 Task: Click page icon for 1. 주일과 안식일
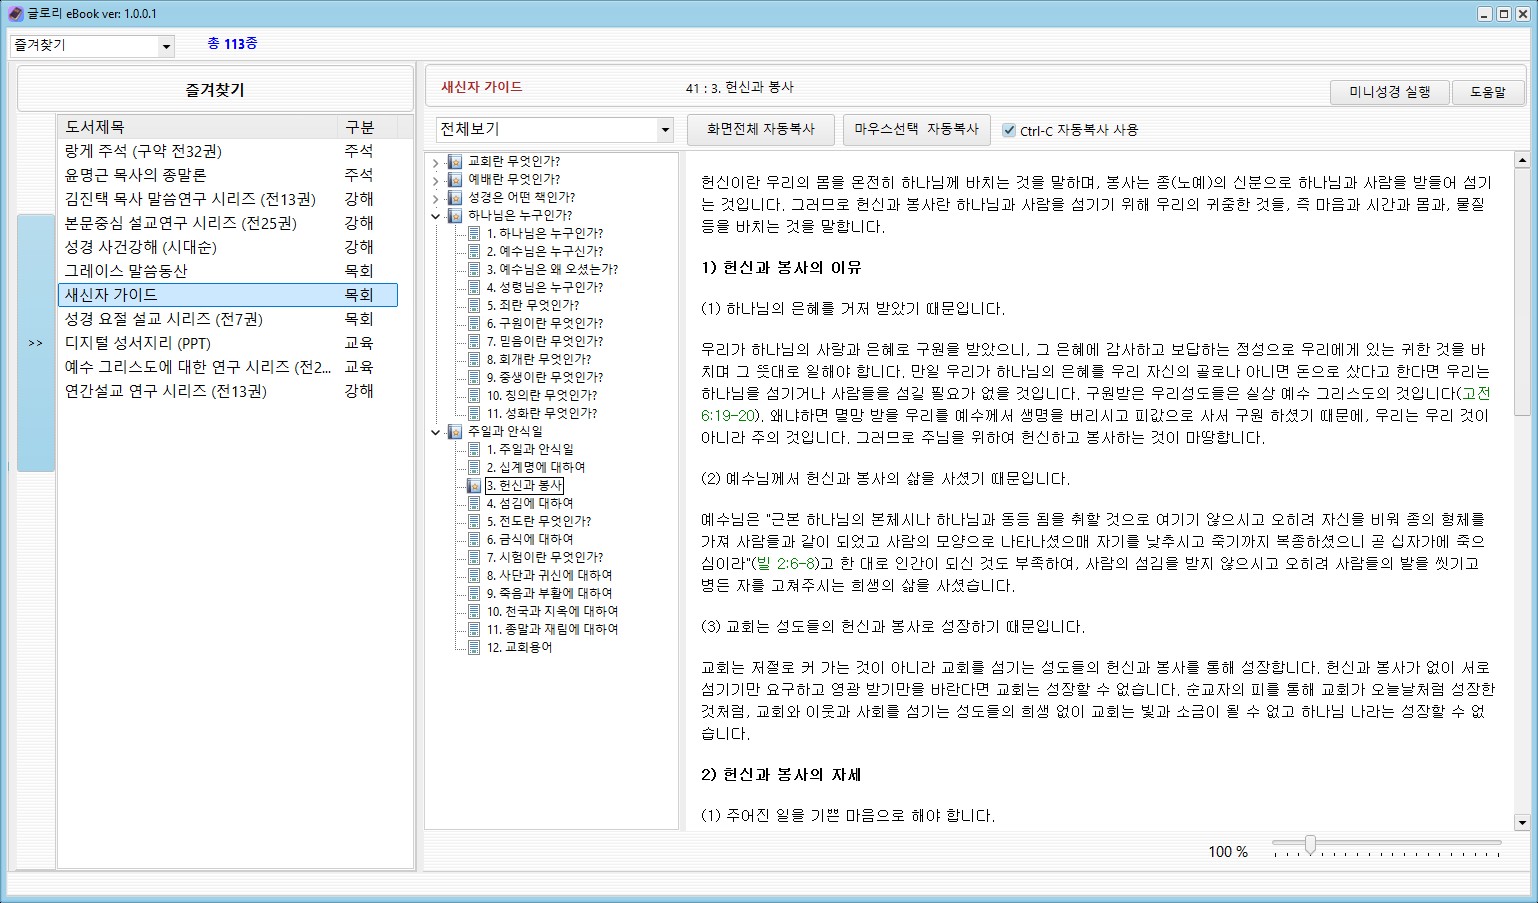(474, 450)
